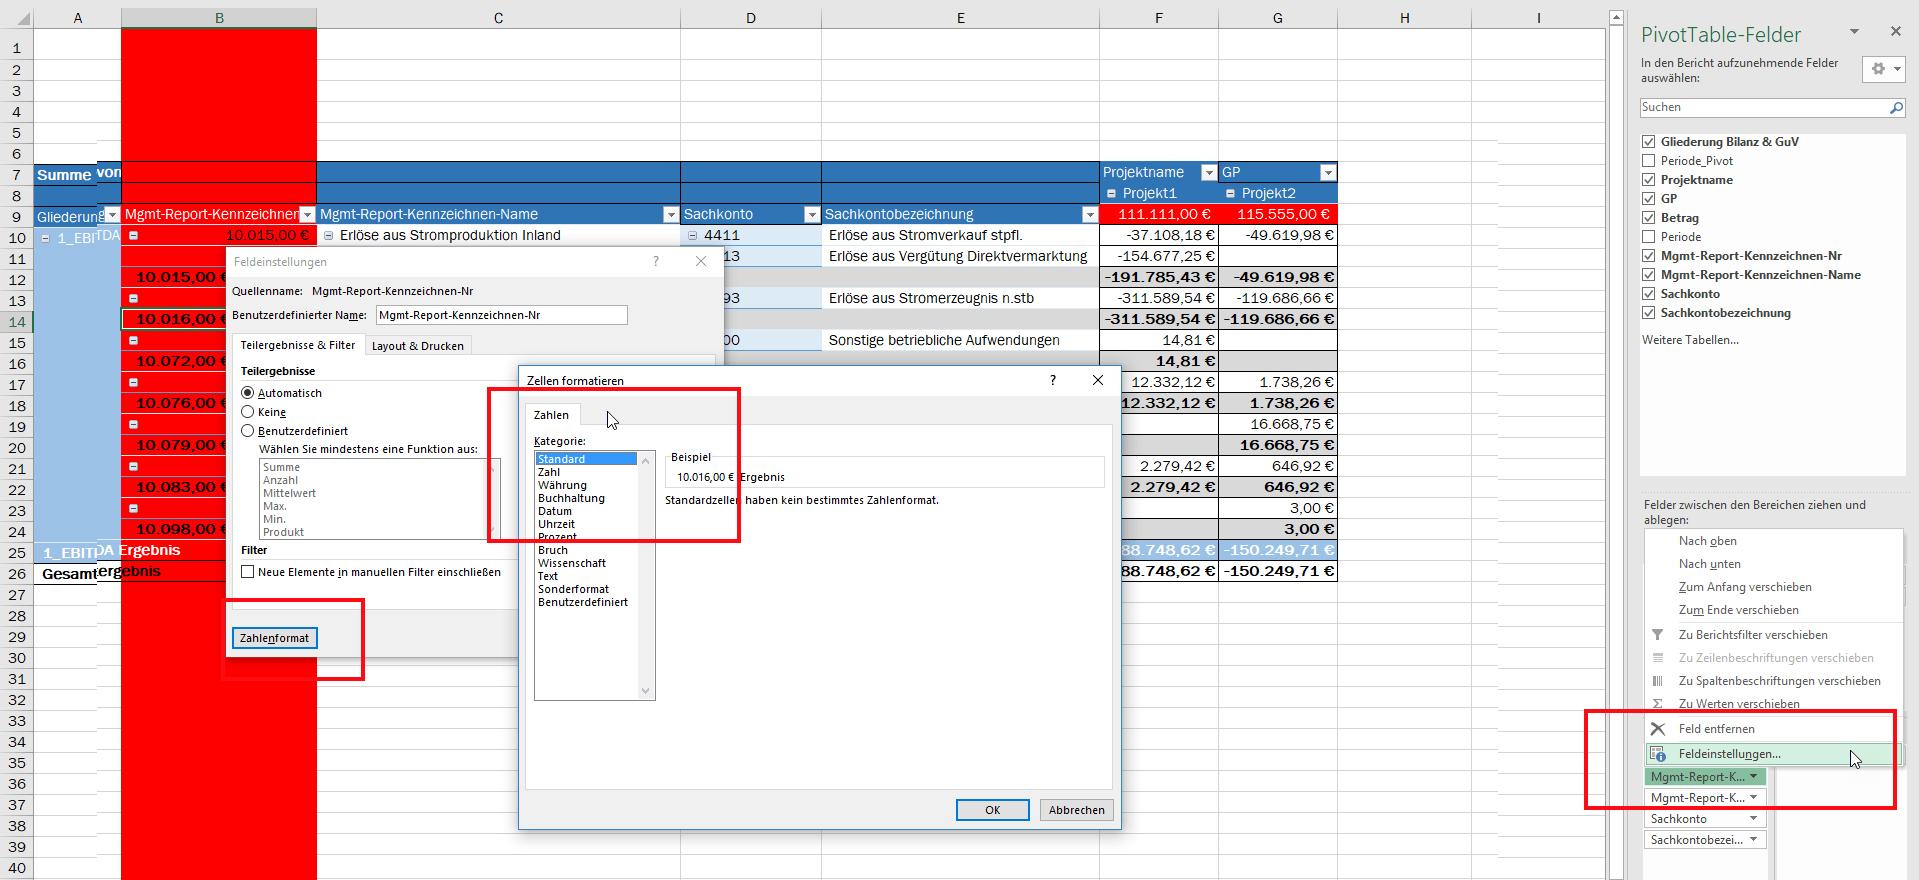1919x880 pixels.
Task: Open Mgmt-Report-Kennzeichnen-Name filter dropdown
Action: point(671,215)
